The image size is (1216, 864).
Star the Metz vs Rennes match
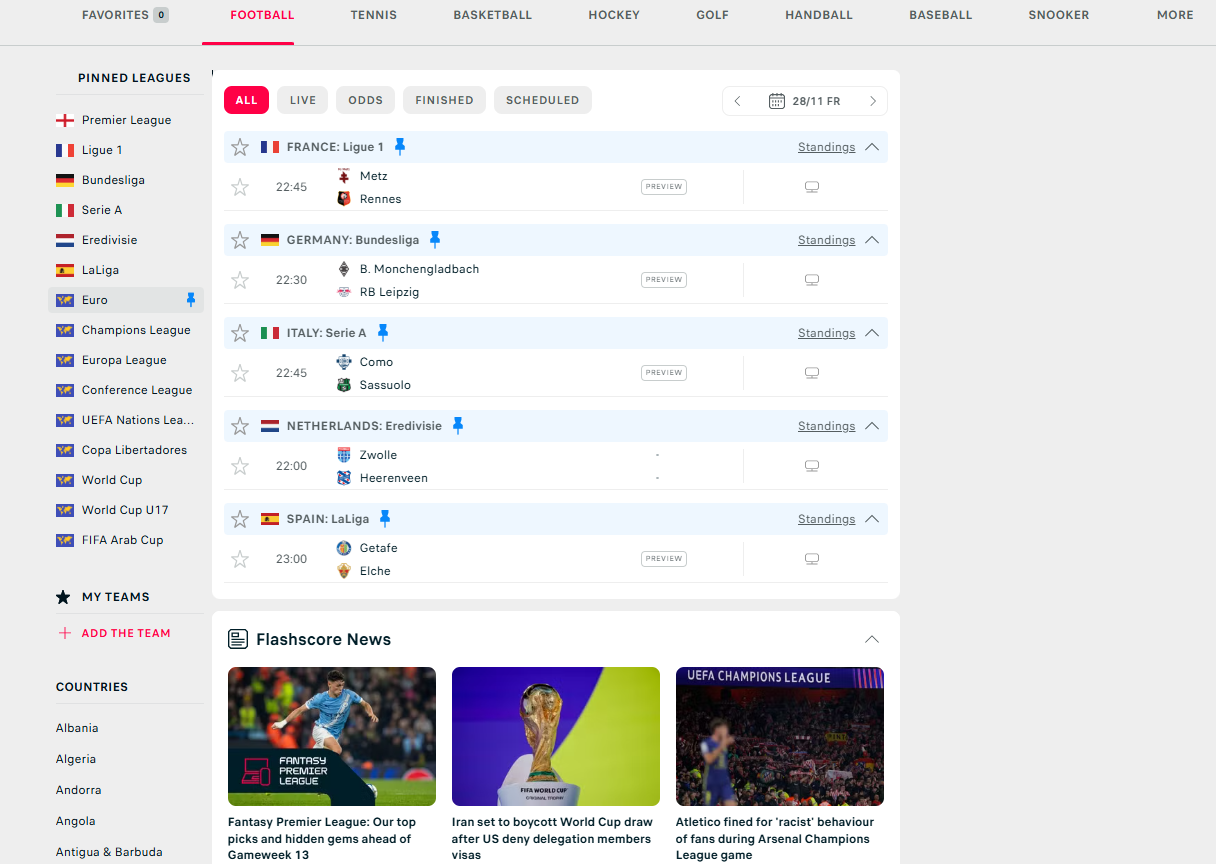click(240, 187)
